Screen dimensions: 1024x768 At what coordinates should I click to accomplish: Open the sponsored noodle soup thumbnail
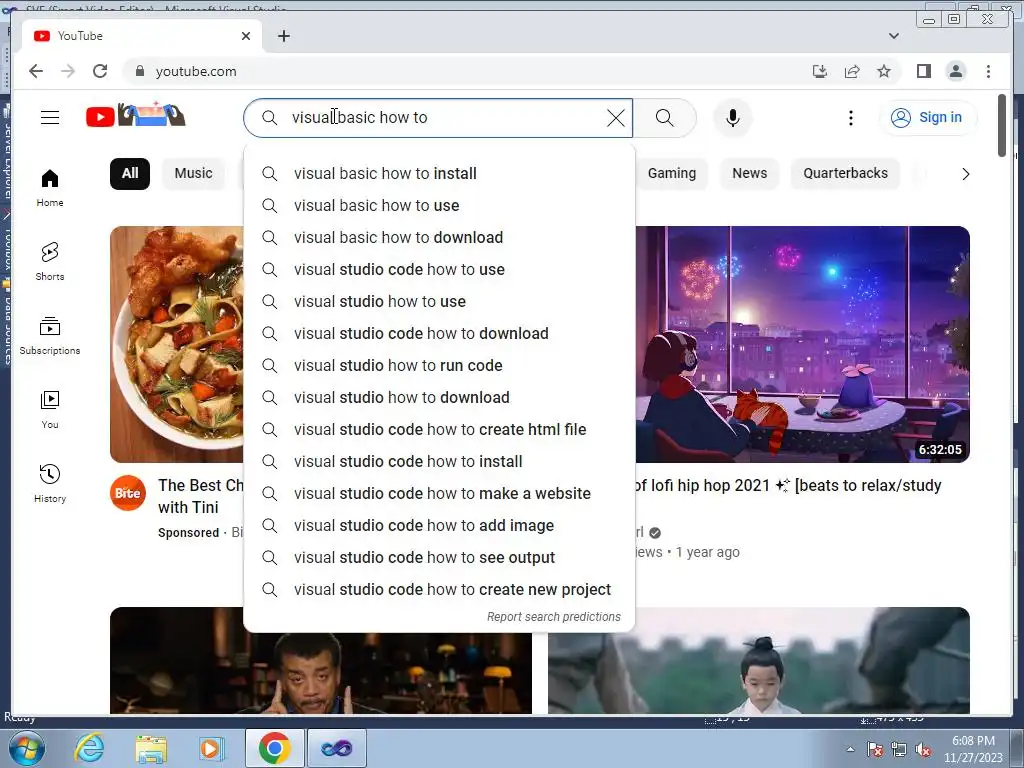pyautogui.click(x=177, y=344)
